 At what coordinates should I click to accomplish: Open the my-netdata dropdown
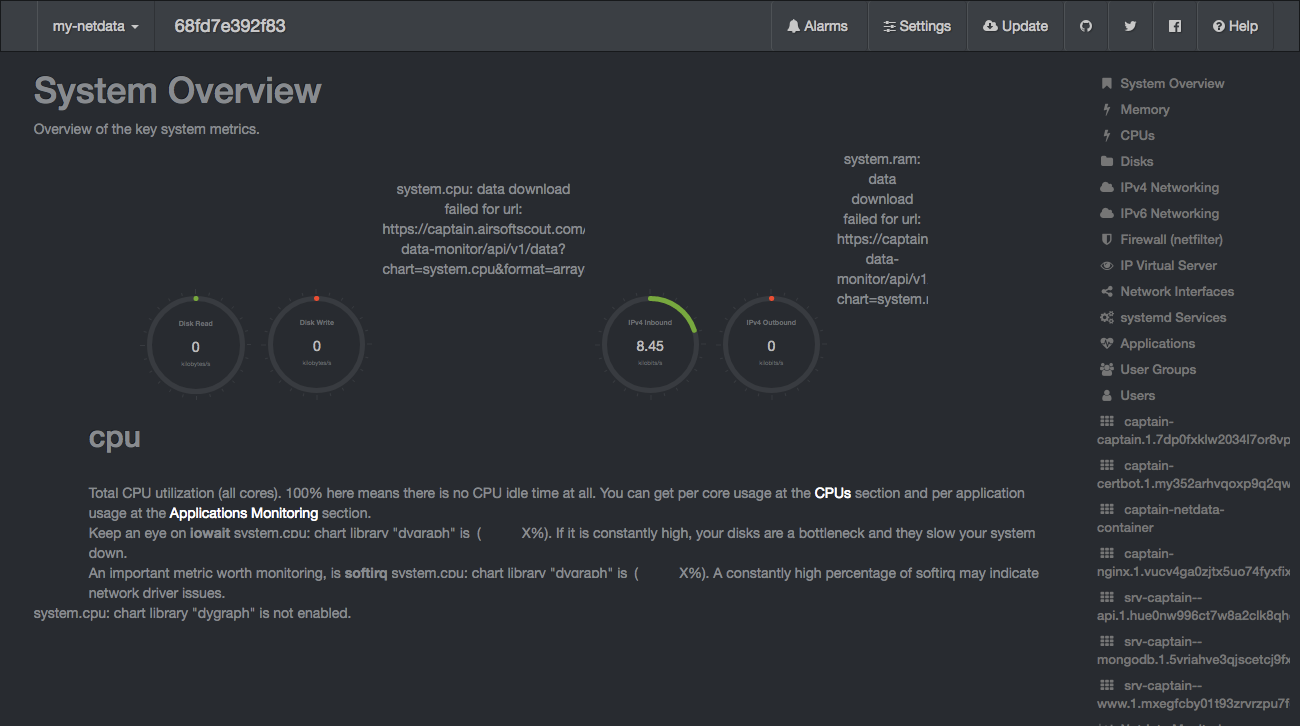pos(95,25)
